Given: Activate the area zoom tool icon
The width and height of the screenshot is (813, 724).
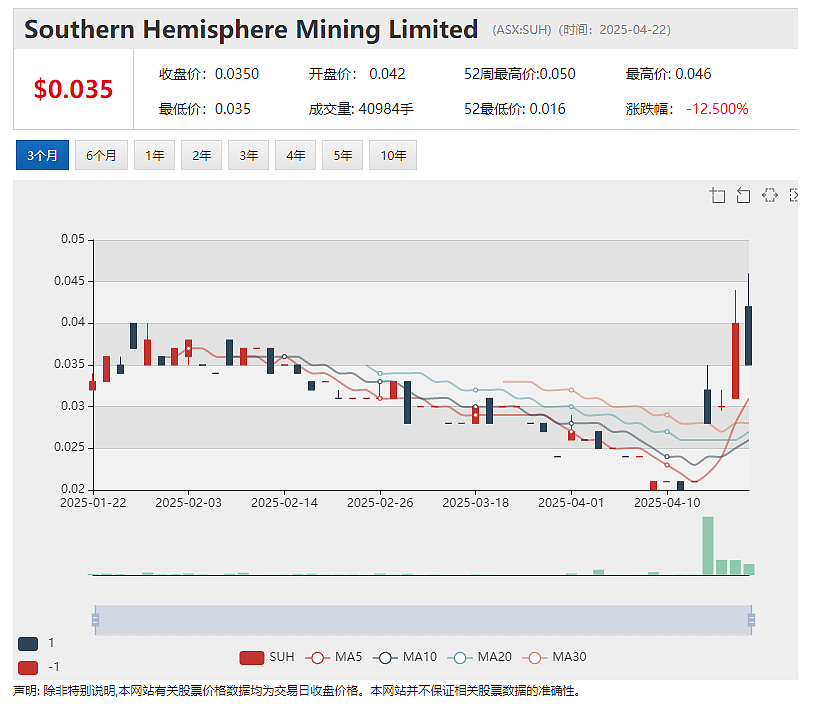Looking at the screenshot, I should (x=718, y=196).
